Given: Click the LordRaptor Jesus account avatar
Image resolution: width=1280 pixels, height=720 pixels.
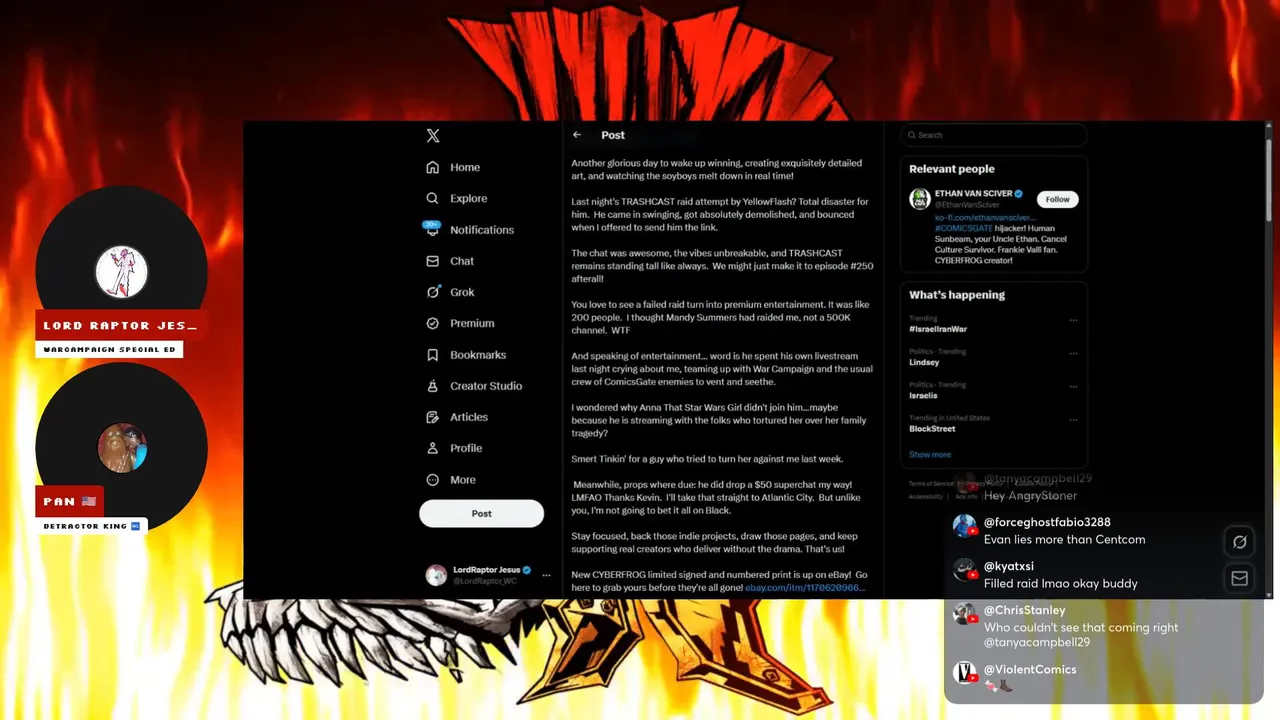Looking at the screenshot, I should click(x=436, y=575).
